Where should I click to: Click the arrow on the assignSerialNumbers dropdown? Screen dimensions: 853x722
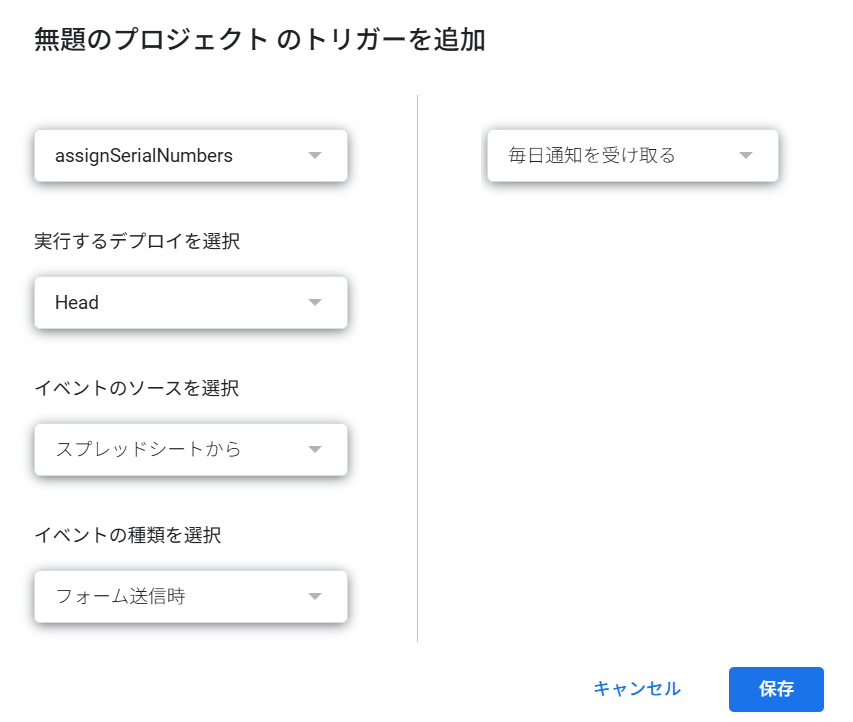pos(315,156)
